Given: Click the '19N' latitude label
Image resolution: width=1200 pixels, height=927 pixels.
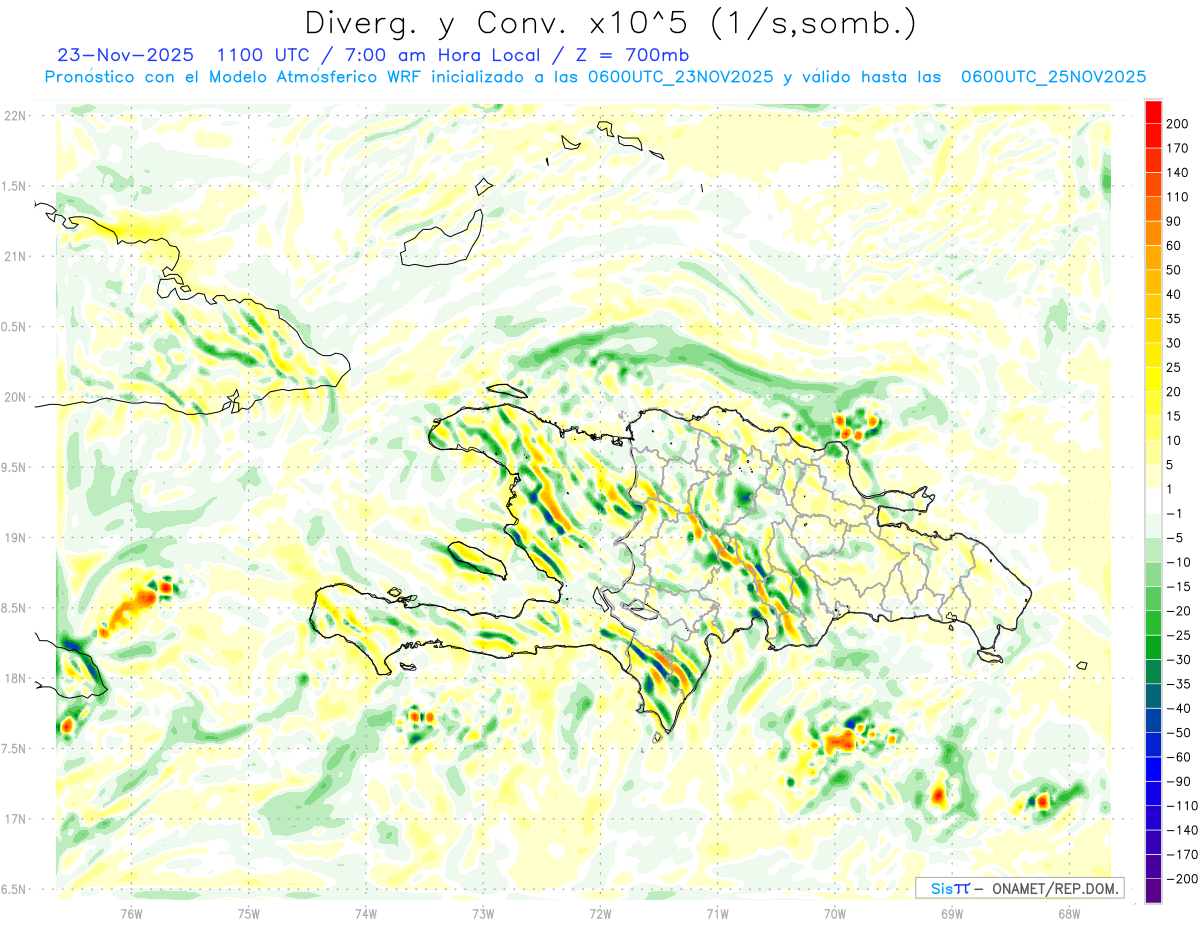Looking at the screenshot, I should pyautogui.click(x=15, y=538).
